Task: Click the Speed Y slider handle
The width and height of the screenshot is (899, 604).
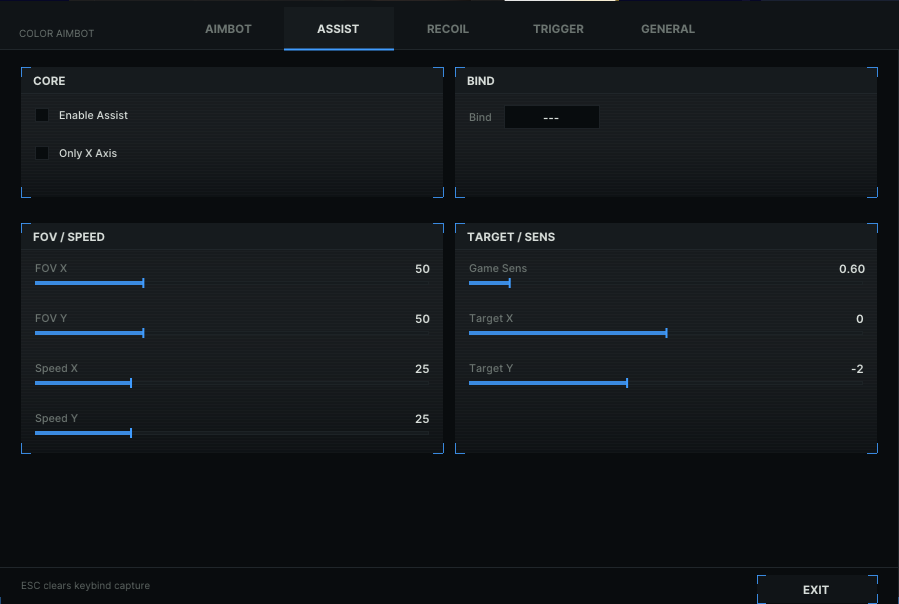Action: click(x=131, y=432)
